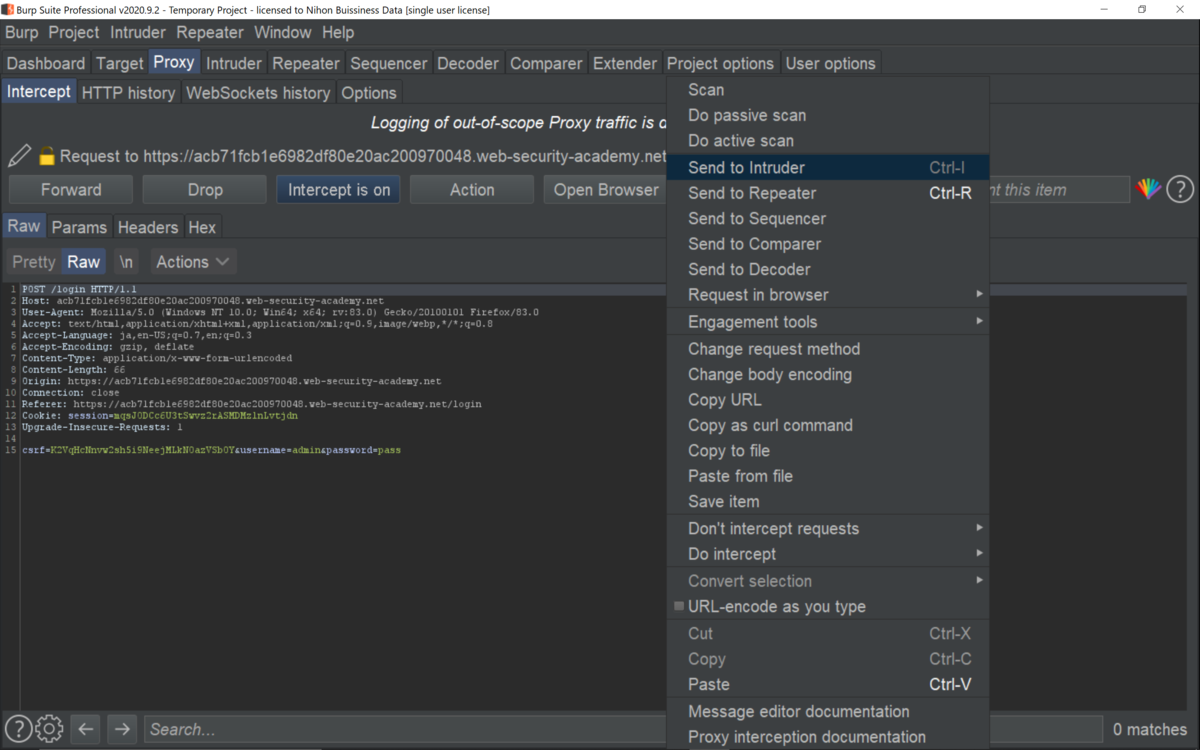Open the Proxy Options sub-tab

pos(369,93)
